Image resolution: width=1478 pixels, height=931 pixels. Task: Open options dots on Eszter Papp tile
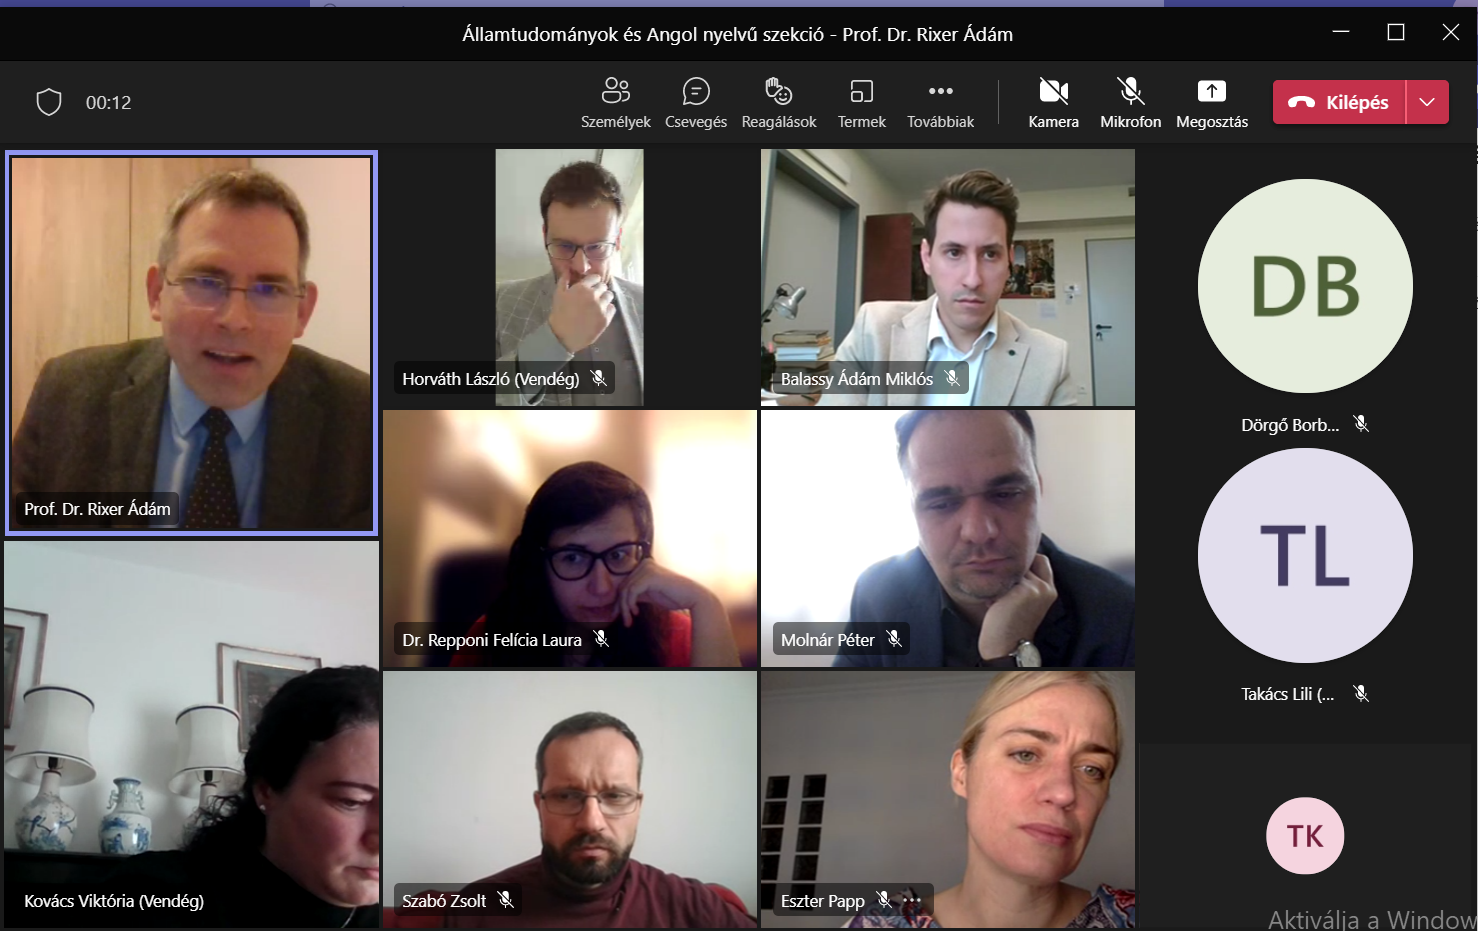point(912,901)
